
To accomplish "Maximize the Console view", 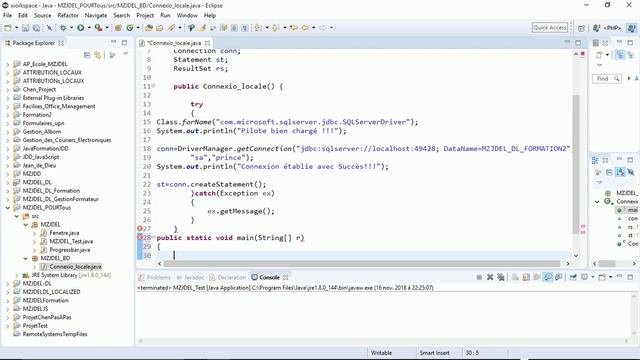I will click(630, 277).
